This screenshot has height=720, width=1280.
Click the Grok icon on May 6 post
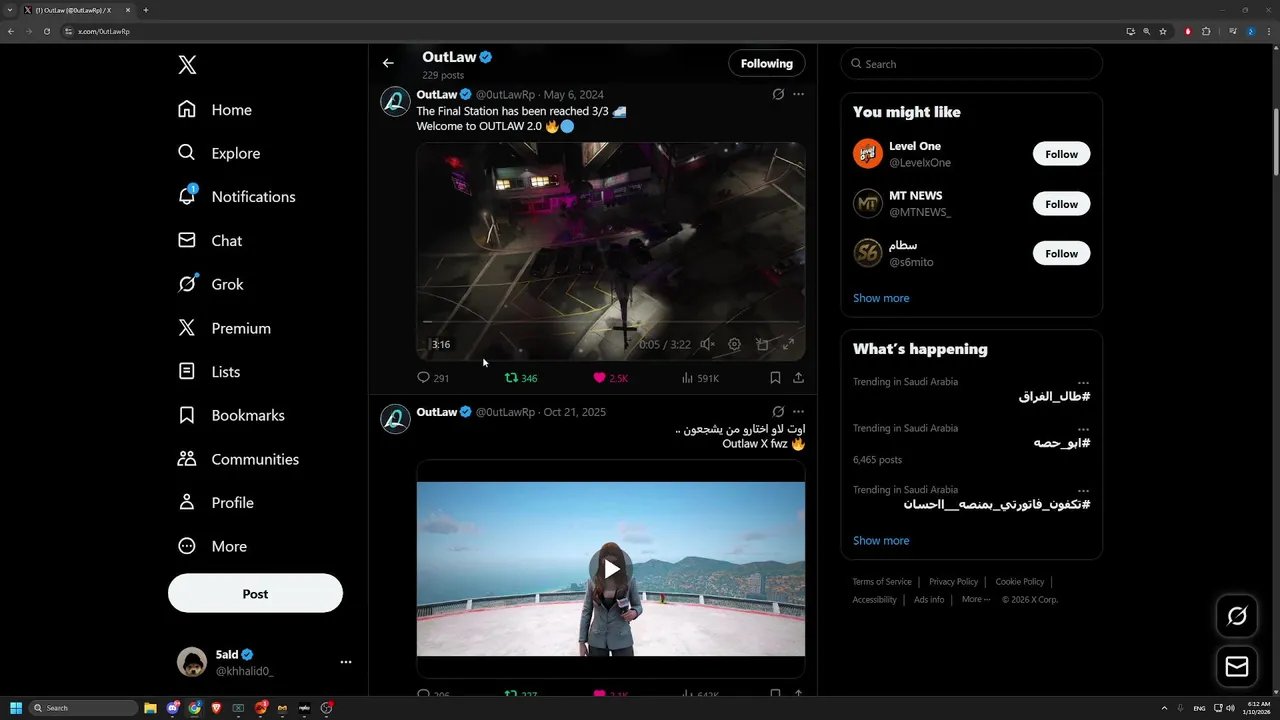pyautogui.click(x=778, y=94)
